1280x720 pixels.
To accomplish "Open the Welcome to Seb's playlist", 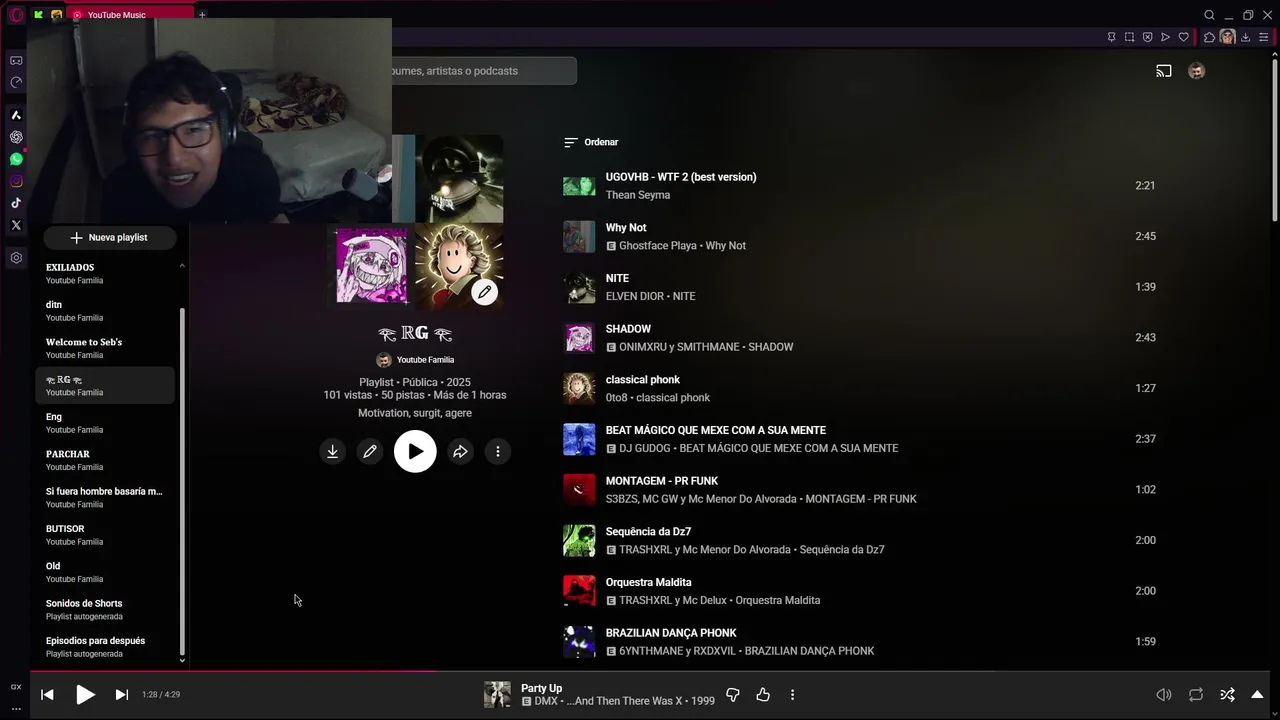I will (x=105, y=348).
